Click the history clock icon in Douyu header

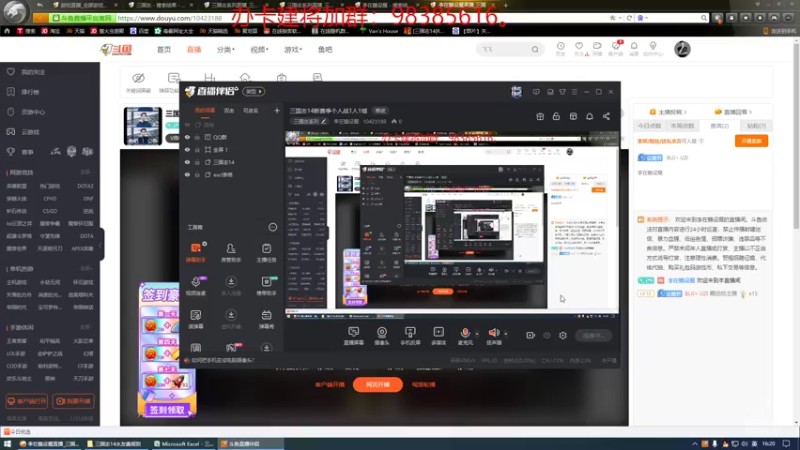tap(561, 48)
